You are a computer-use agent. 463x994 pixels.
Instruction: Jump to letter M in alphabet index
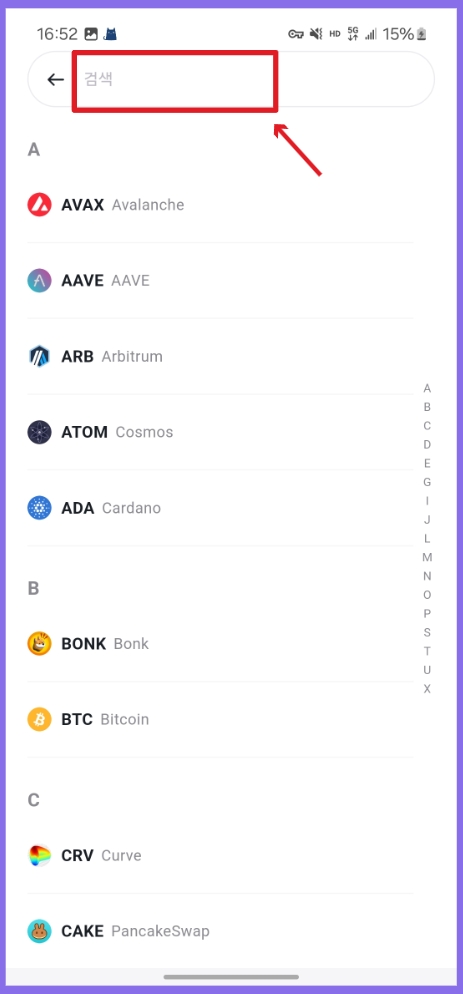pos(427,557)
